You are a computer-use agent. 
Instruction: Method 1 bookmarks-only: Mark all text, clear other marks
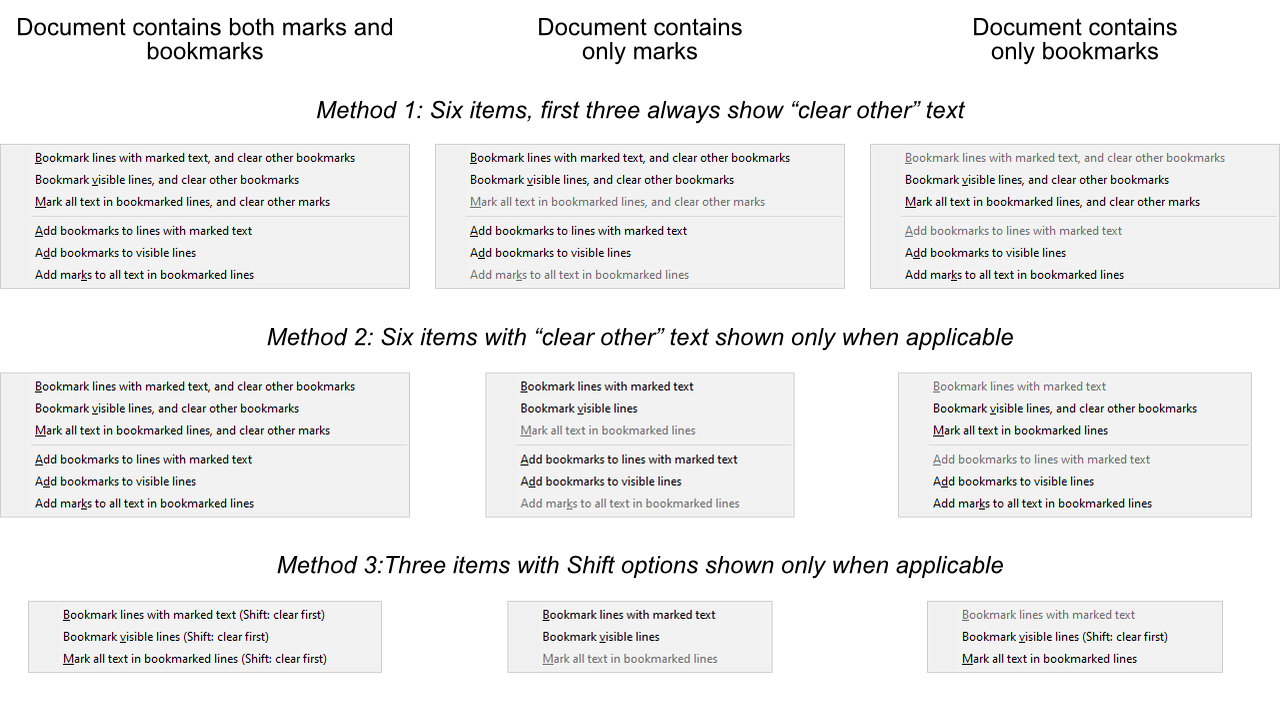pos(1075,201)
